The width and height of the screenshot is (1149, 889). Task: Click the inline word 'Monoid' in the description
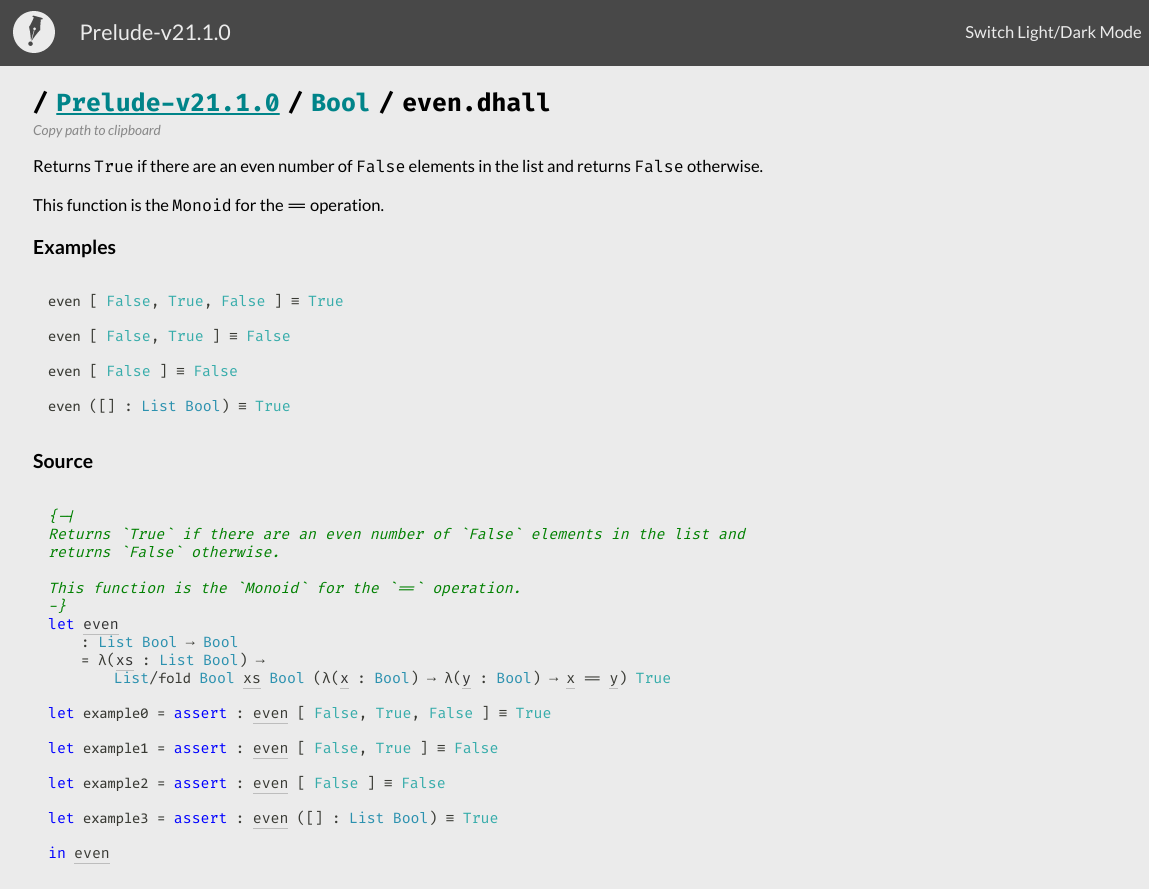[x=202, y=206]
